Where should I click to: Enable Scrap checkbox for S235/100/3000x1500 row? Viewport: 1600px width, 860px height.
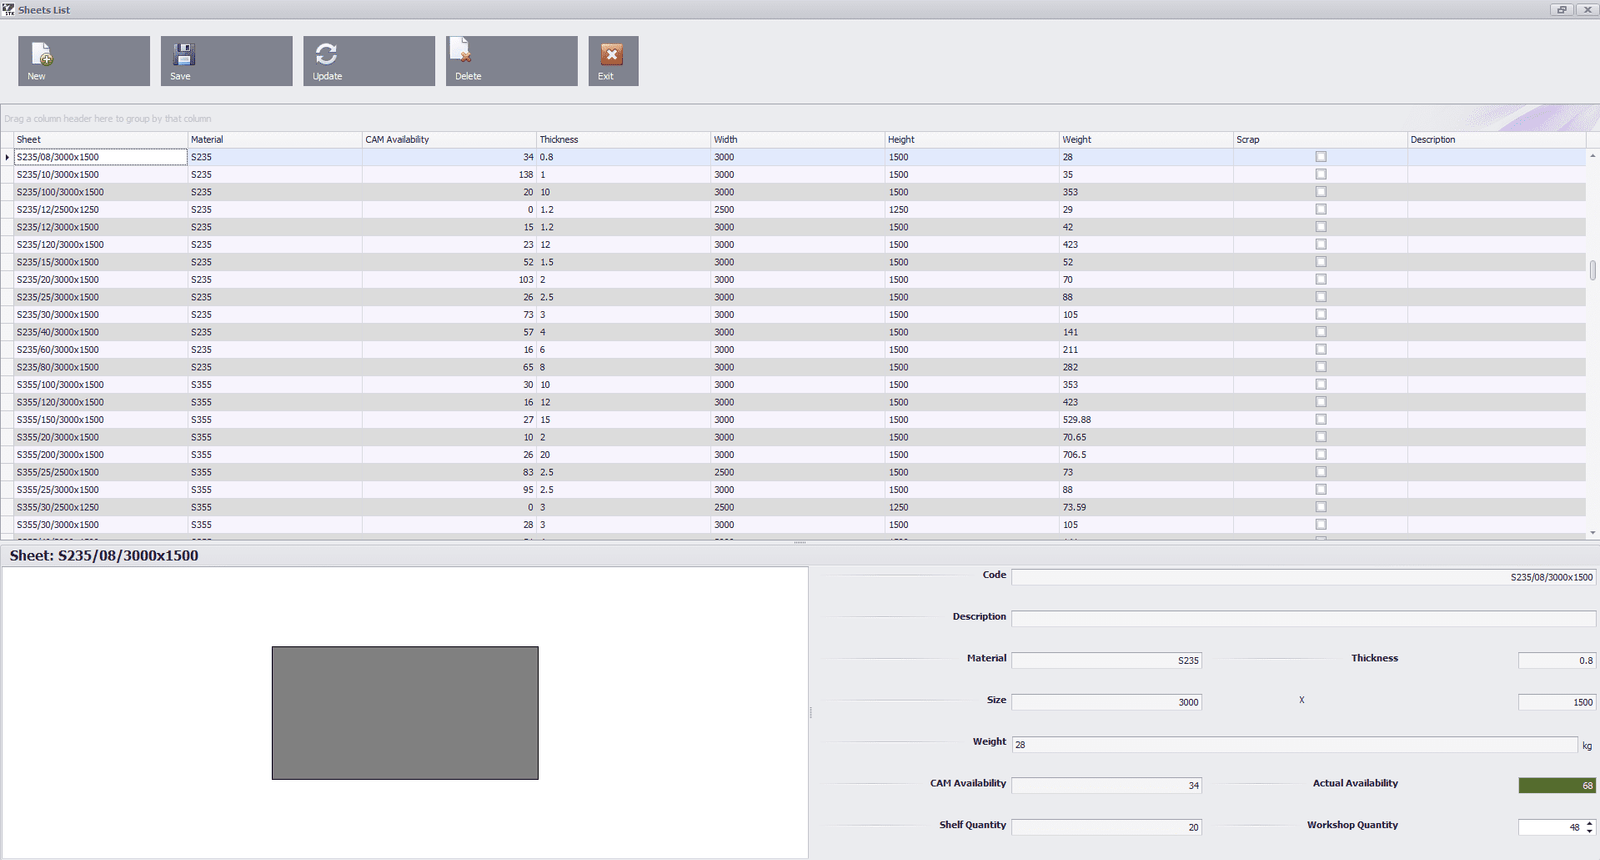coord(1321,192)
